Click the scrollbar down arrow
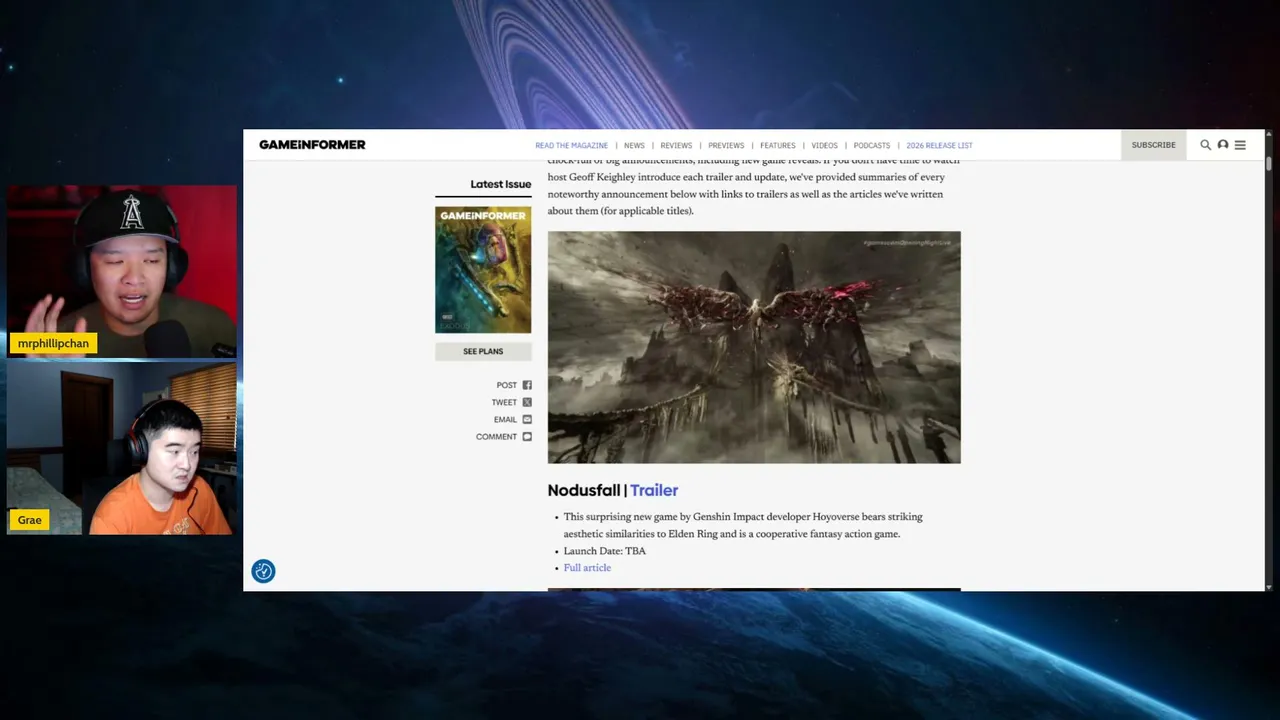This screenshot has width=1280, height=720. [1268, 587]
